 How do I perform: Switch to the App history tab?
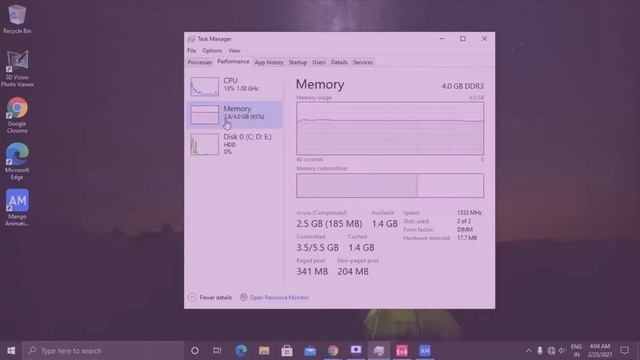pos(269,62)
